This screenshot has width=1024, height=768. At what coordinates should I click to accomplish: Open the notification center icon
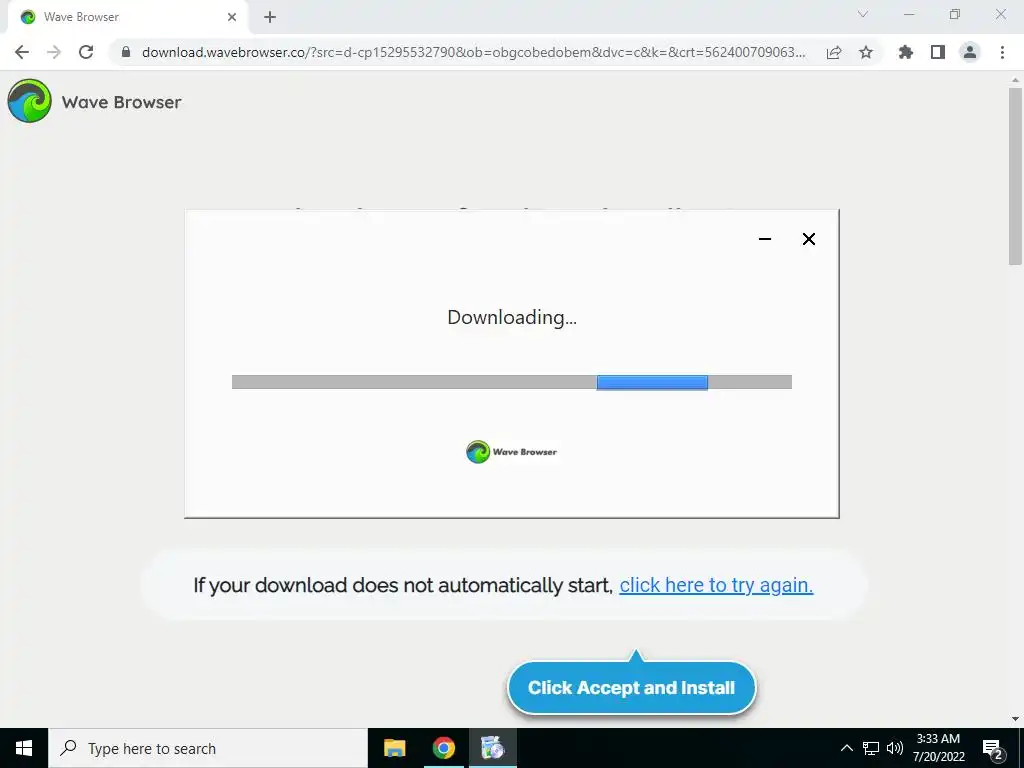[x=993, y=749]
